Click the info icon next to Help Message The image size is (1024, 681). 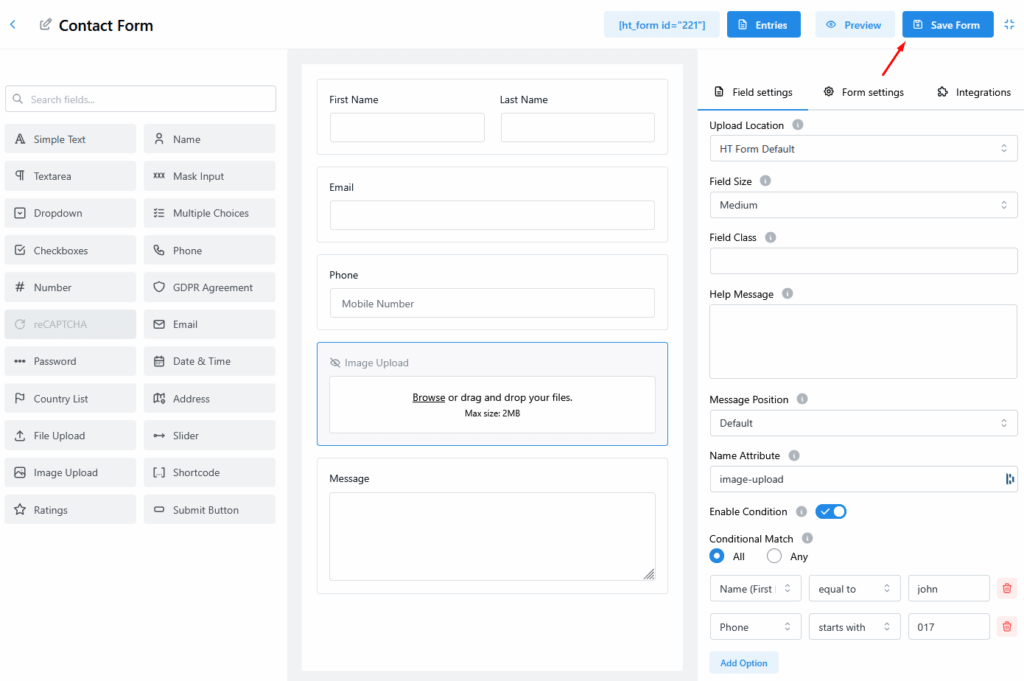coord(787,294)
